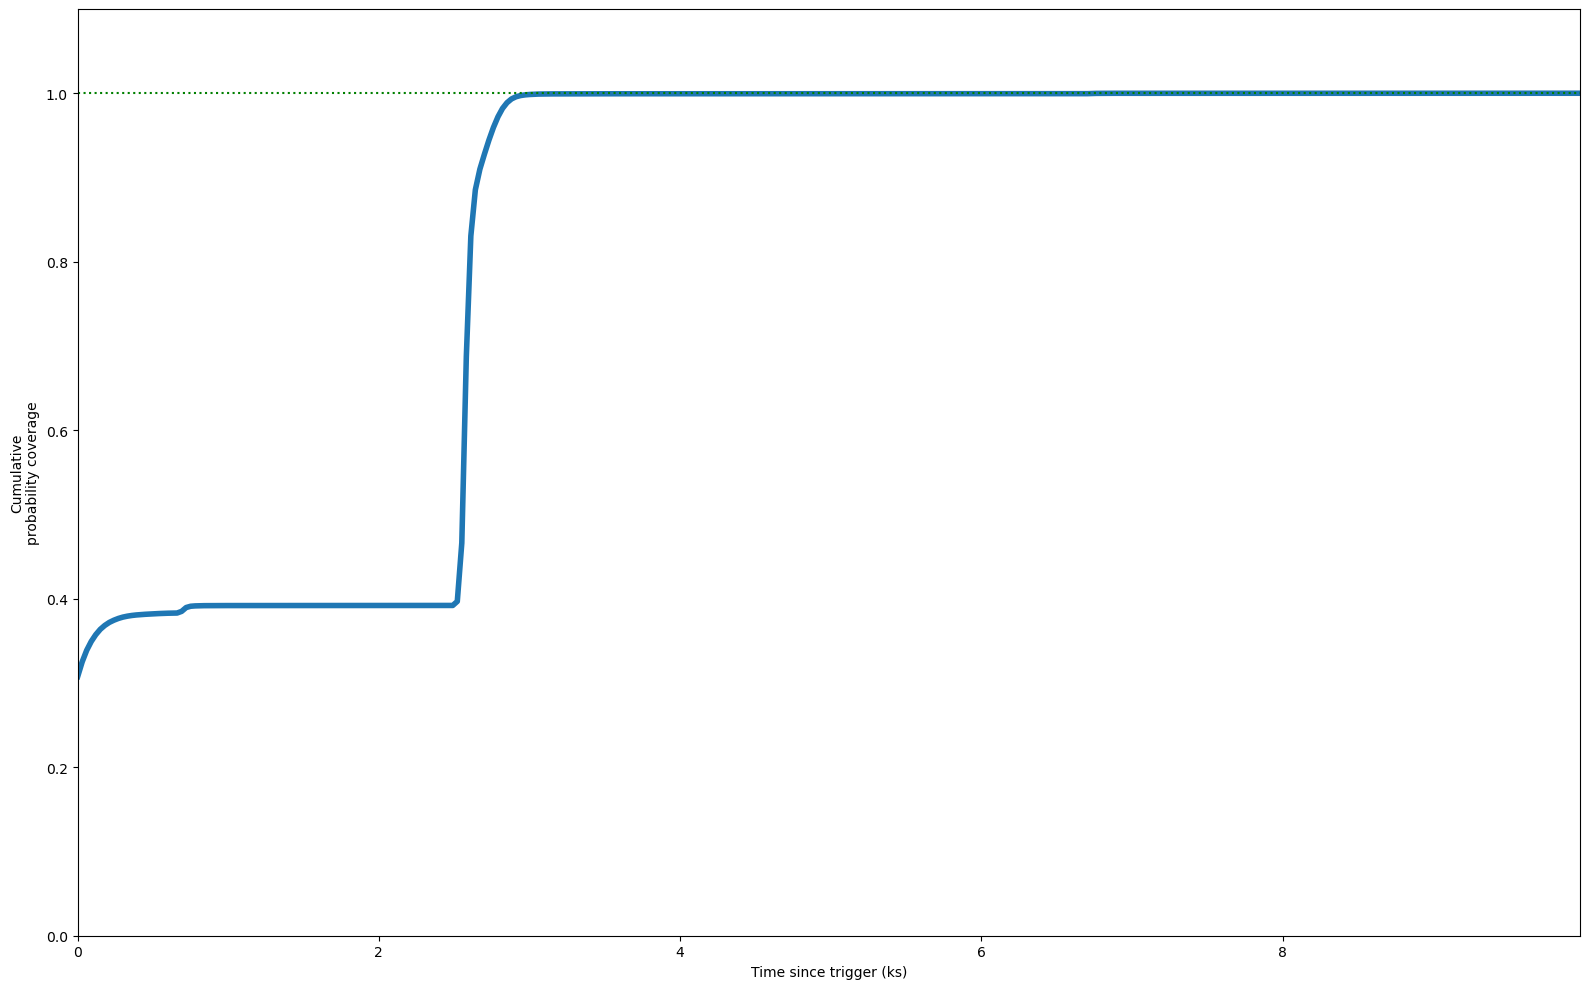Click the x-axis tick label 2
This screenshot has width=1589, height=989.
tap(379, 952)
